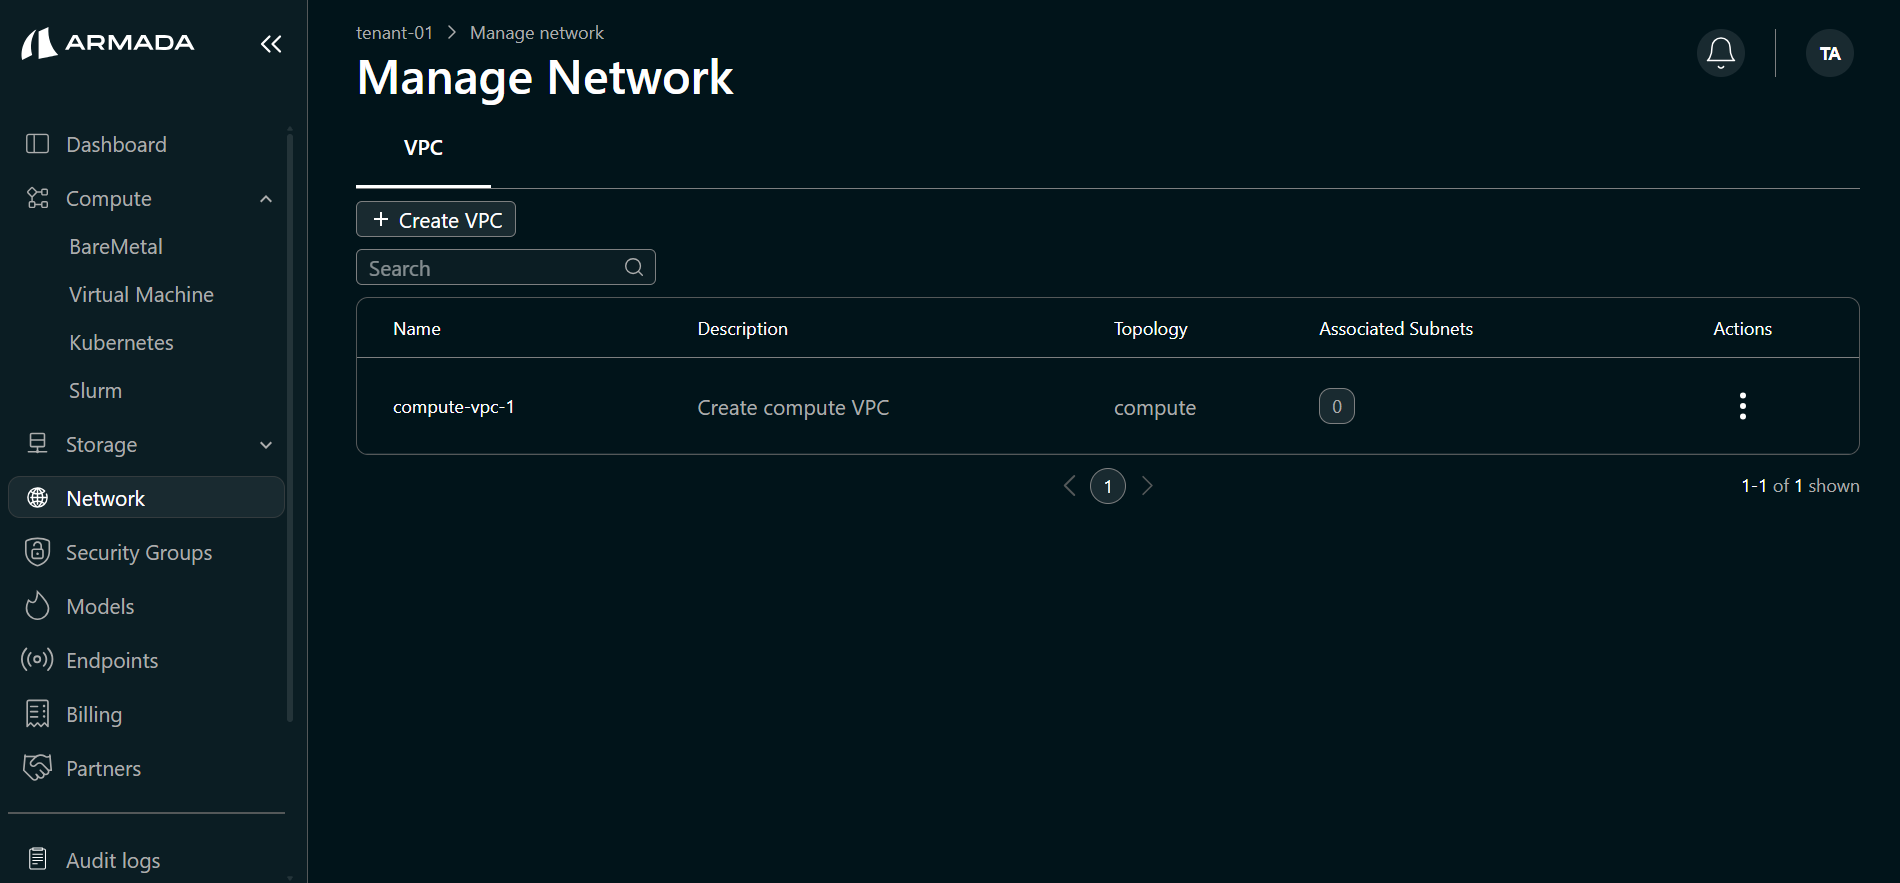Image resolution: width=1900 pixels, height=883 pixels.
Task: Select page 1 in pagination
Action: click(x=1108, y=486)
